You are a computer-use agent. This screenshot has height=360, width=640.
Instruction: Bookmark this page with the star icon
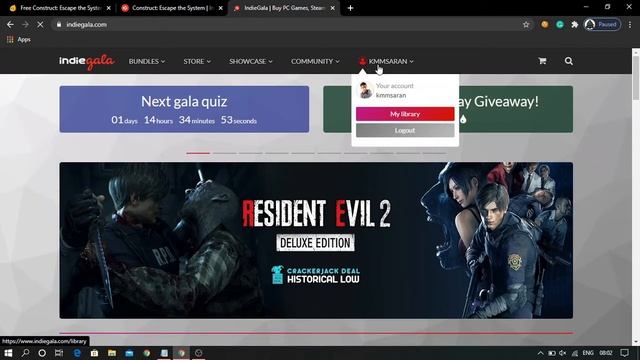526,24
